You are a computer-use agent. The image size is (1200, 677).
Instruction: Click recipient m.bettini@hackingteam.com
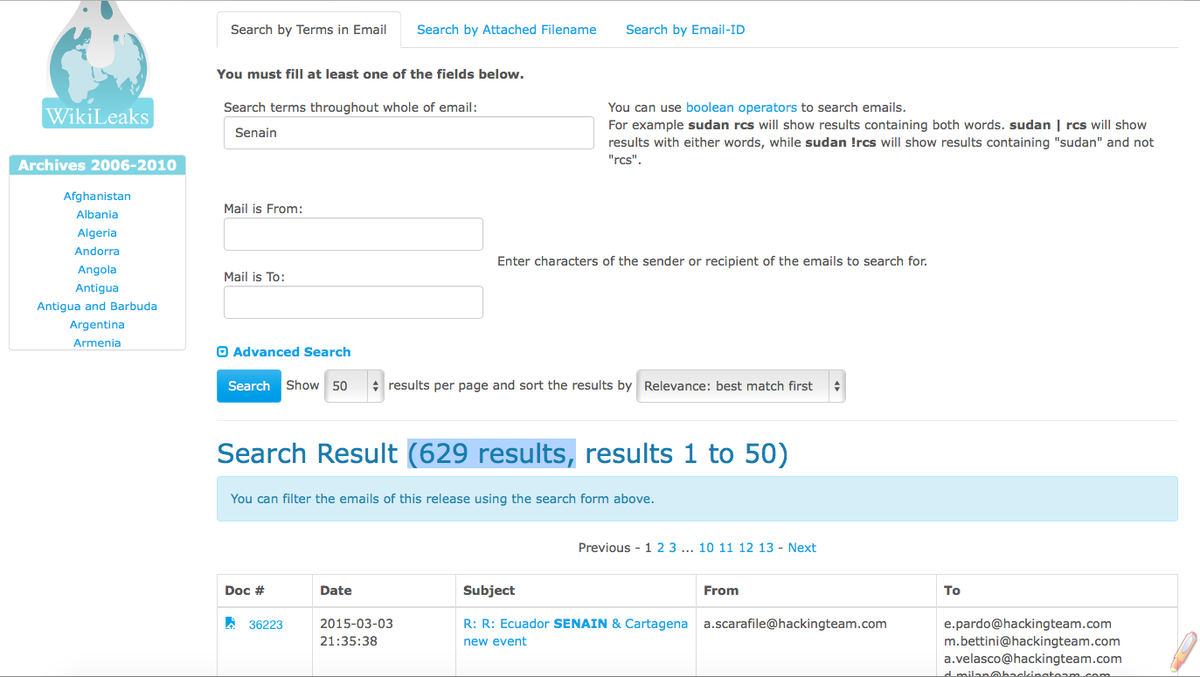1032,641
